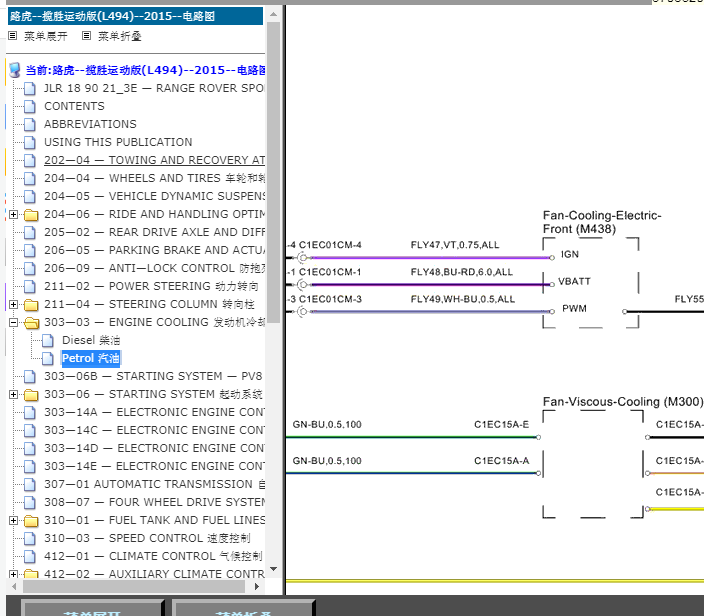Click page icon of 204-04 WHEELS row

tap(30, 178)
